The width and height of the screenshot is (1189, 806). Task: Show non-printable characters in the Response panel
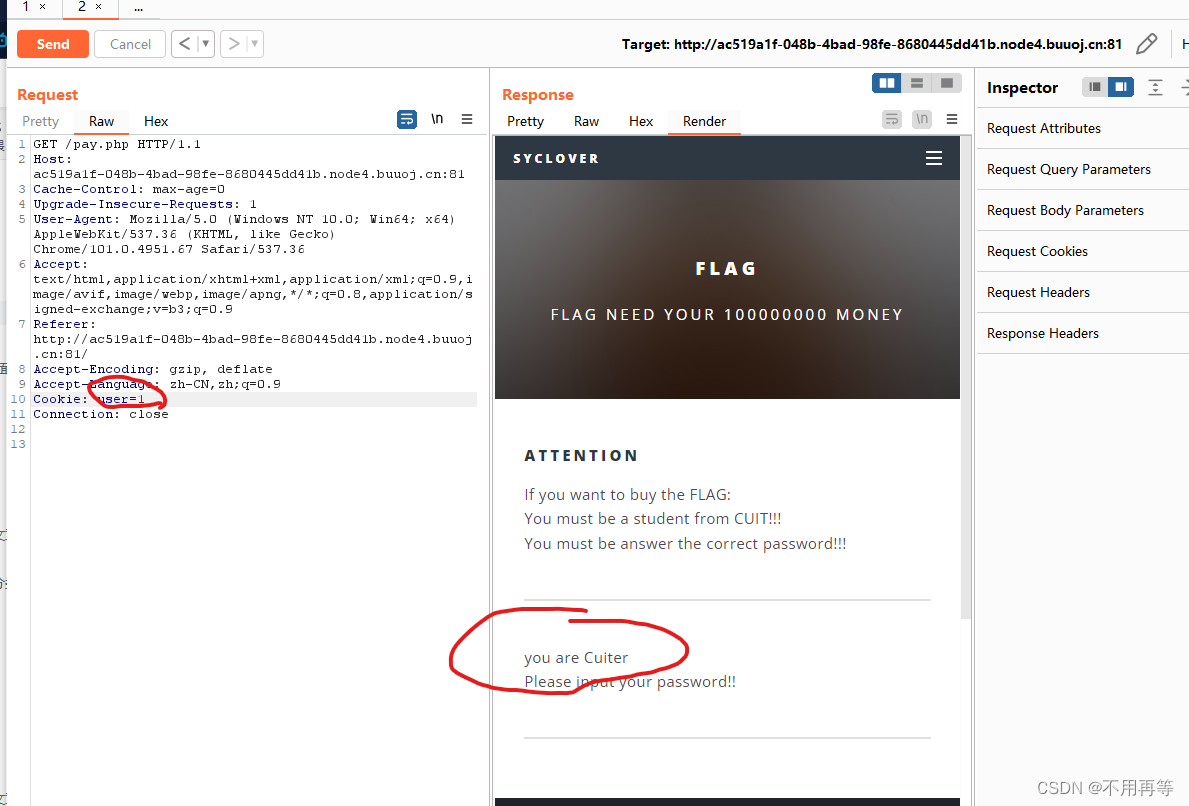pyautogui.click(x=921, y=119)
